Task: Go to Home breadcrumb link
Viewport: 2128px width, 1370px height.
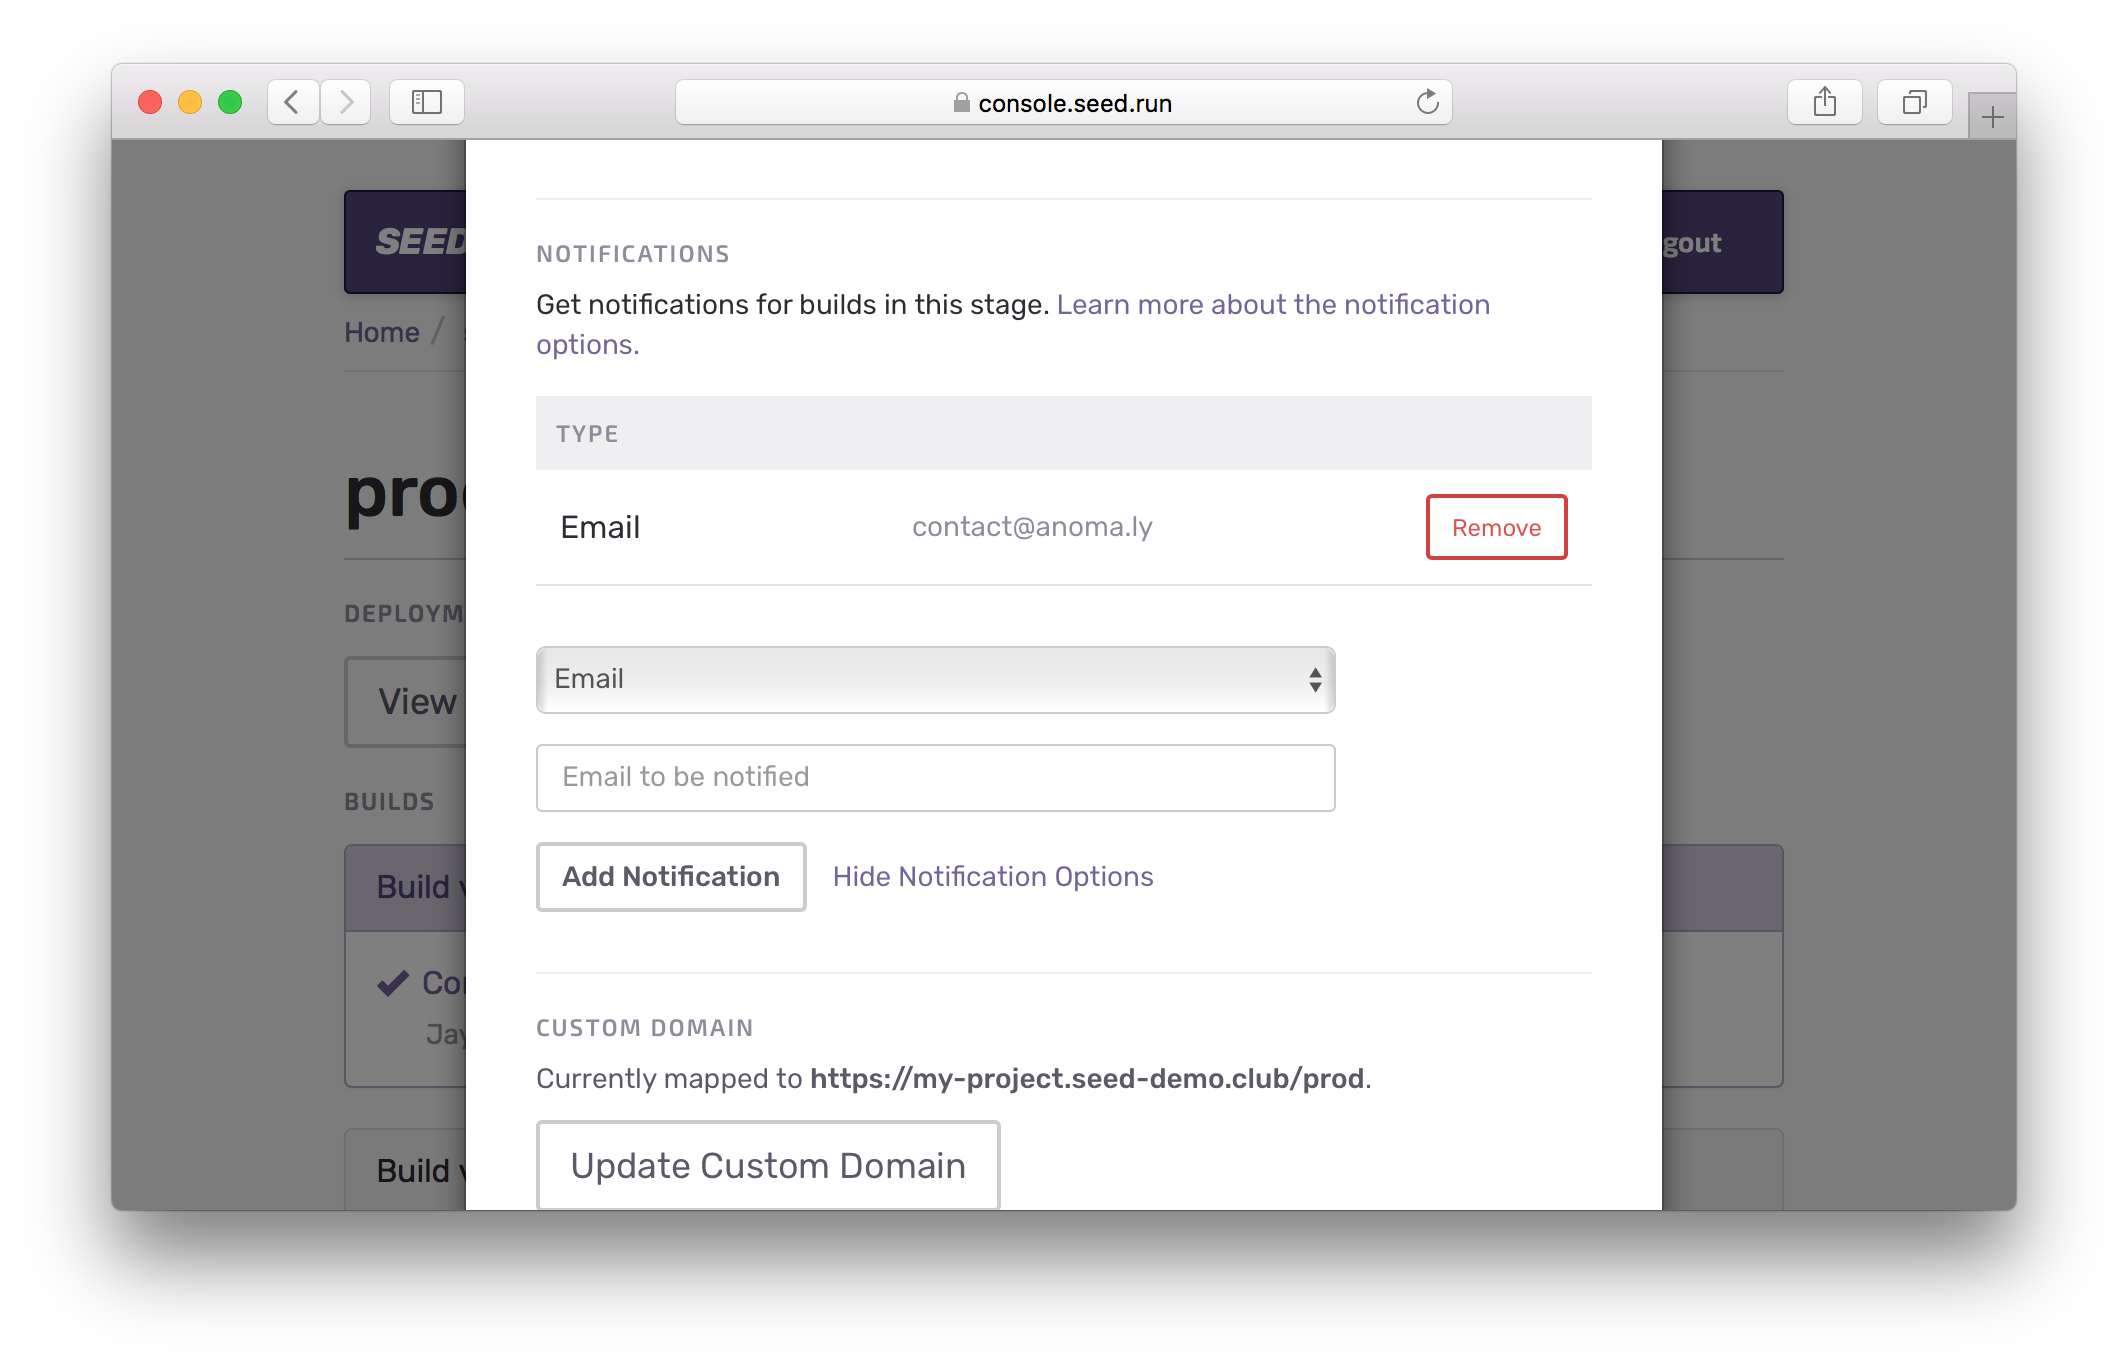Action: coord(382,332)
